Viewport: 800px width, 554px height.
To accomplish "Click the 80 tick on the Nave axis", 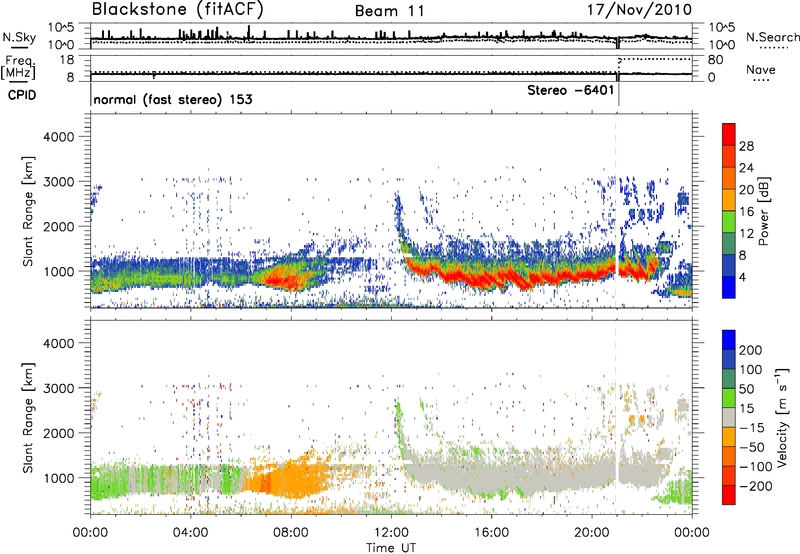I will [715, 60].
